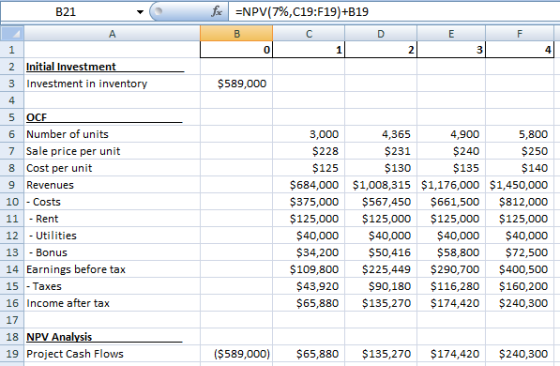Select row 19 header
This screenshot has width=560, height=366.
click(12, 354)
